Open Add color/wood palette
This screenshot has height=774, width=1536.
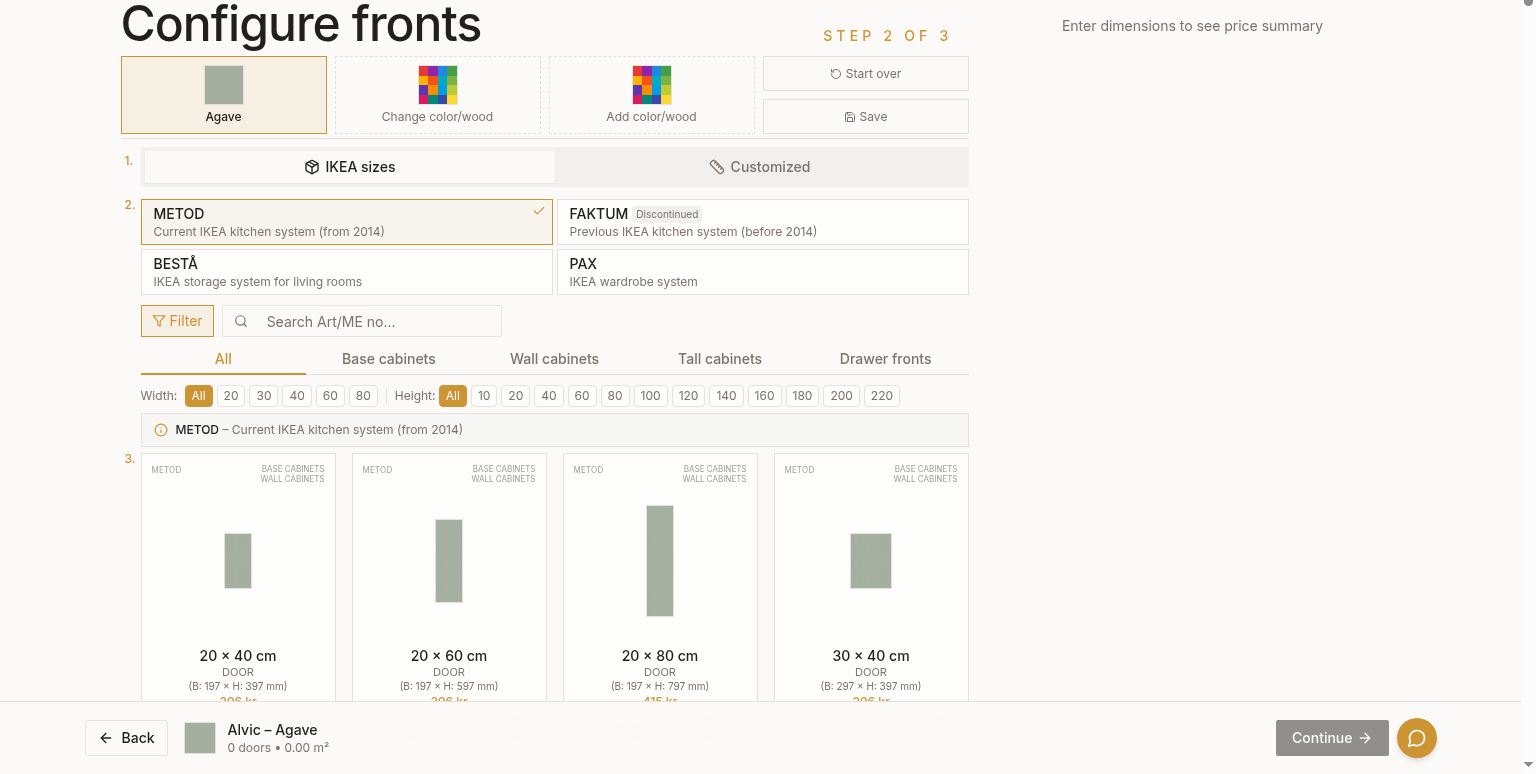point(652,95)
